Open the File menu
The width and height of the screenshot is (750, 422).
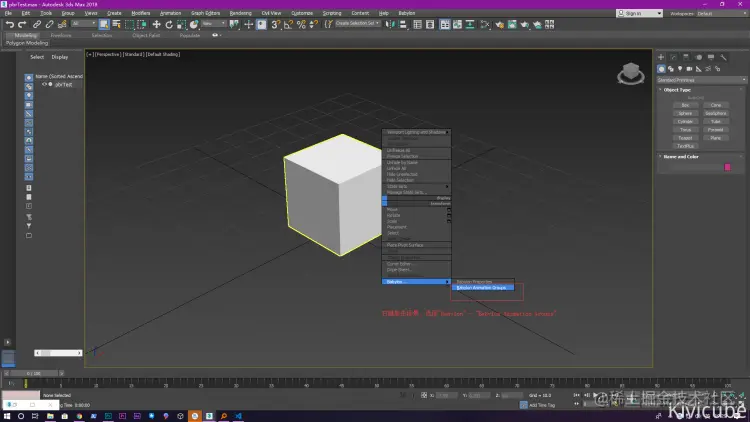tap(8, 13)
